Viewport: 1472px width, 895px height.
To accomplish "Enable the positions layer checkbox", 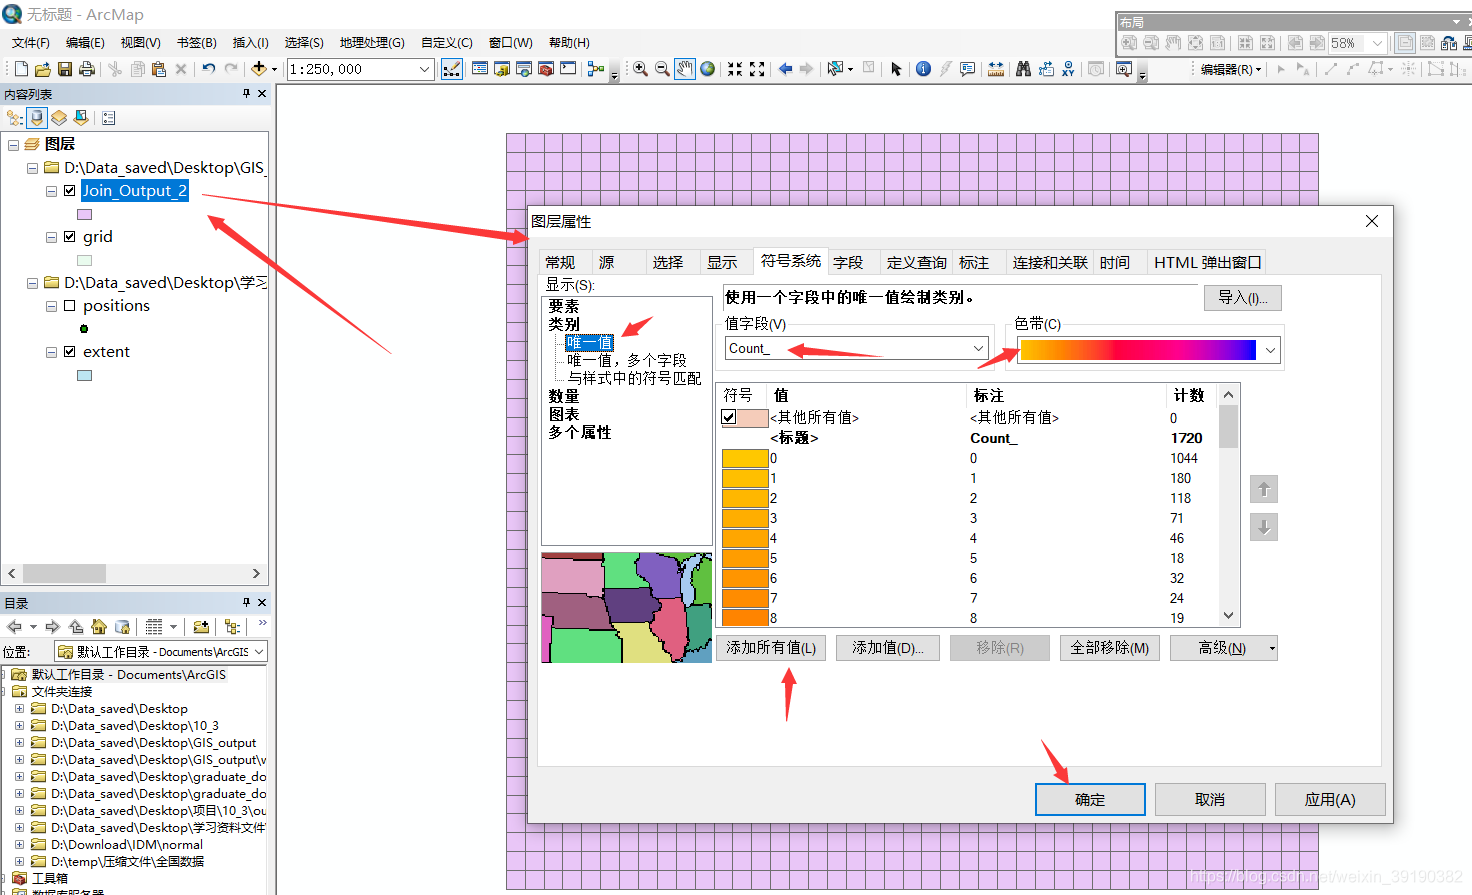I will [x=69, y=305].
